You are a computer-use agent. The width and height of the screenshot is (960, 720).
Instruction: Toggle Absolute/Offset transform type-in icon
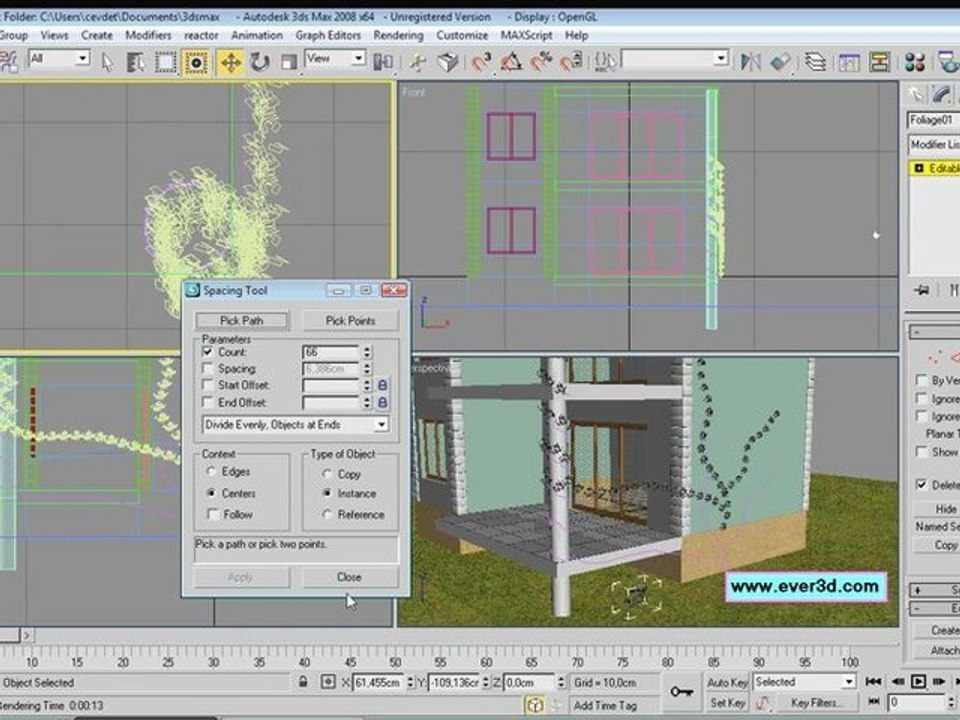pyautogui.click(x=329, y=681)
